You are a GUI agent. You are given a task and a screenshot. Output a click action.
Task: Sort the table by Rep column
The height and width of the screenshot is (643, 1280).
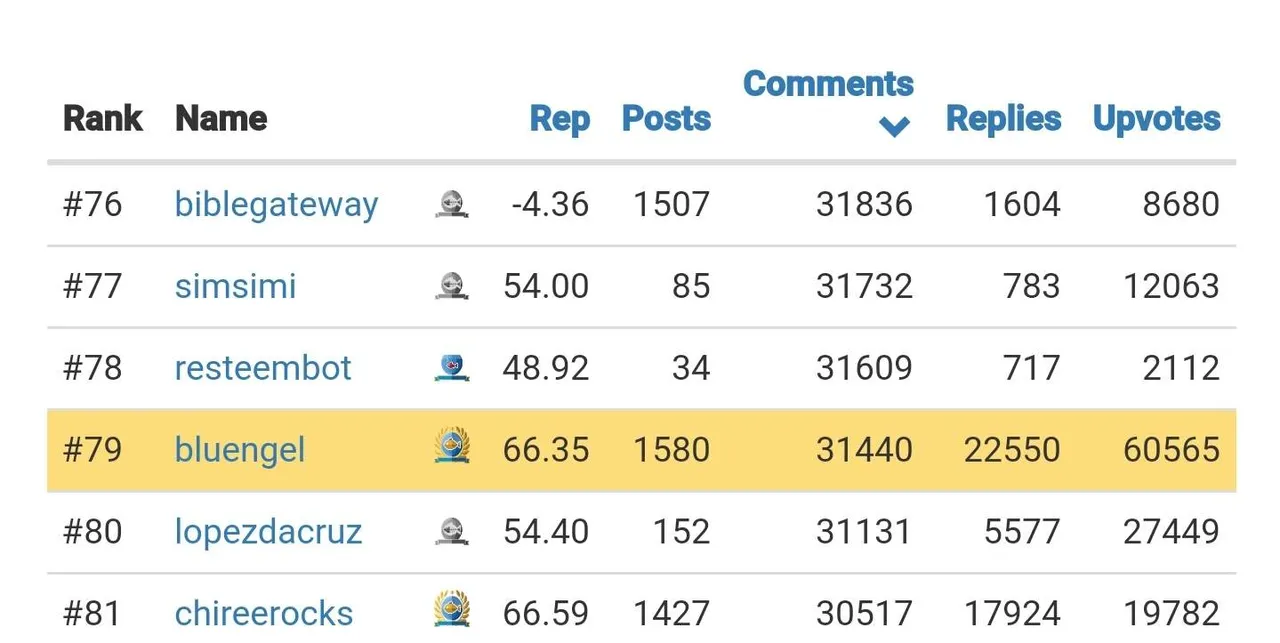(x=560, y=119)
